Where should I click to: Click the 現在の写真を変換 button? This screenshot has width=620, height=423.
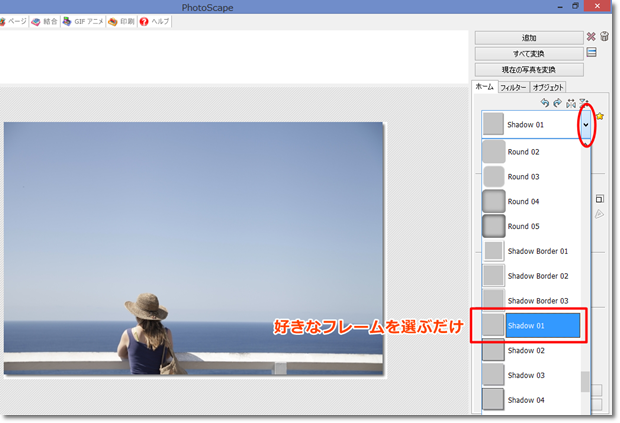(529, 70)
